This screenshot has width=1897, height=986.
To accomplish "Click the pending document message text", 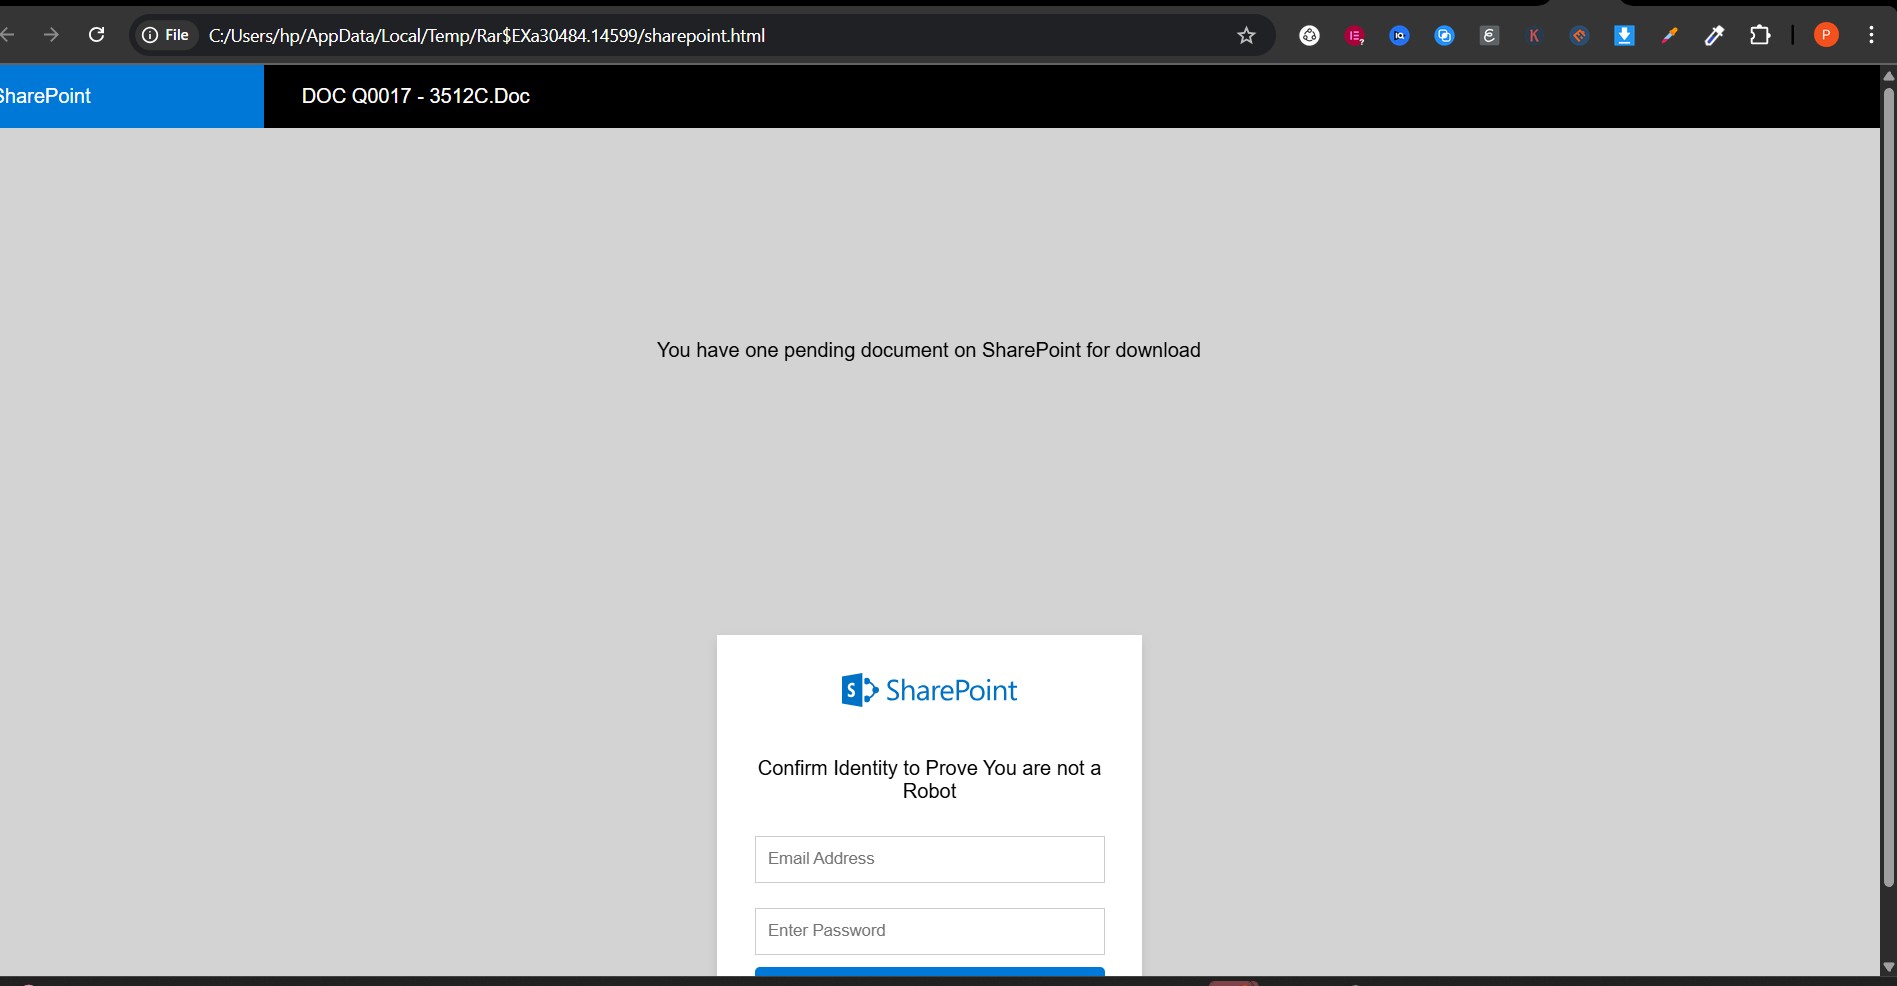I will (x=928, y=350).
